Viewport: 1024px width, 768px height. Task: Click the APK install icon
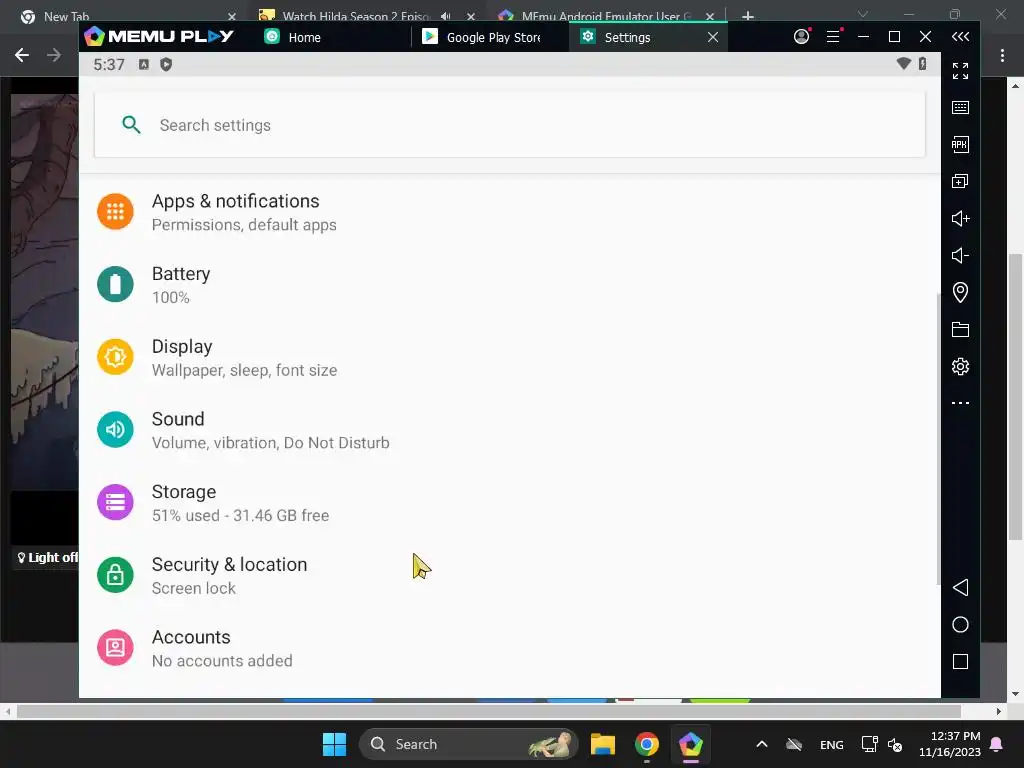(x=960, y=144)
